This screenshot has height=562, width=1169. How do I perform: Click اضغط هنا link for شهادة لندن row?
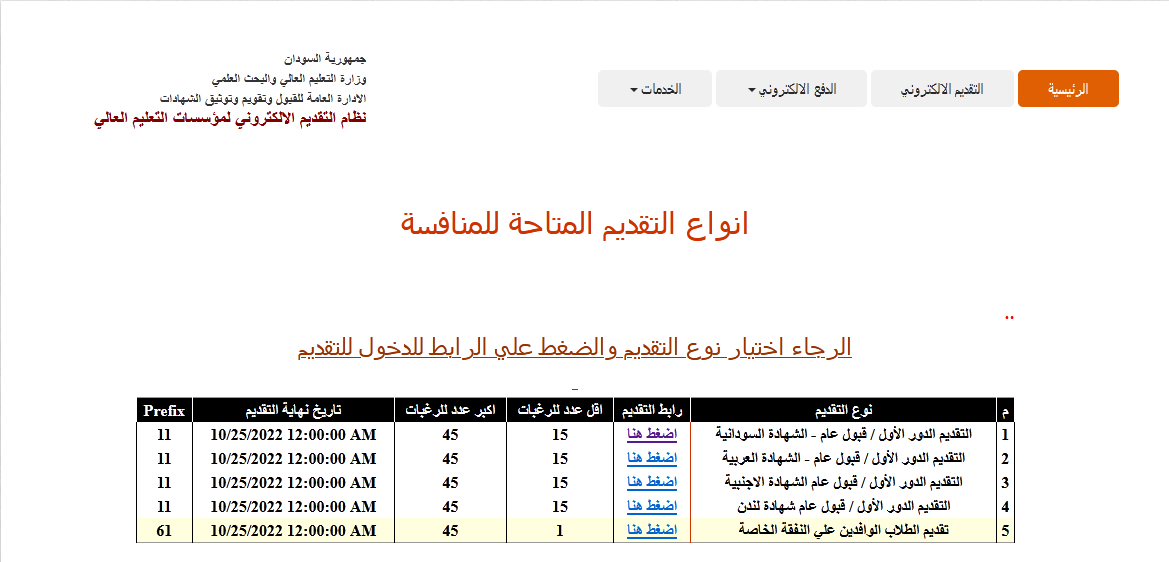652,505
